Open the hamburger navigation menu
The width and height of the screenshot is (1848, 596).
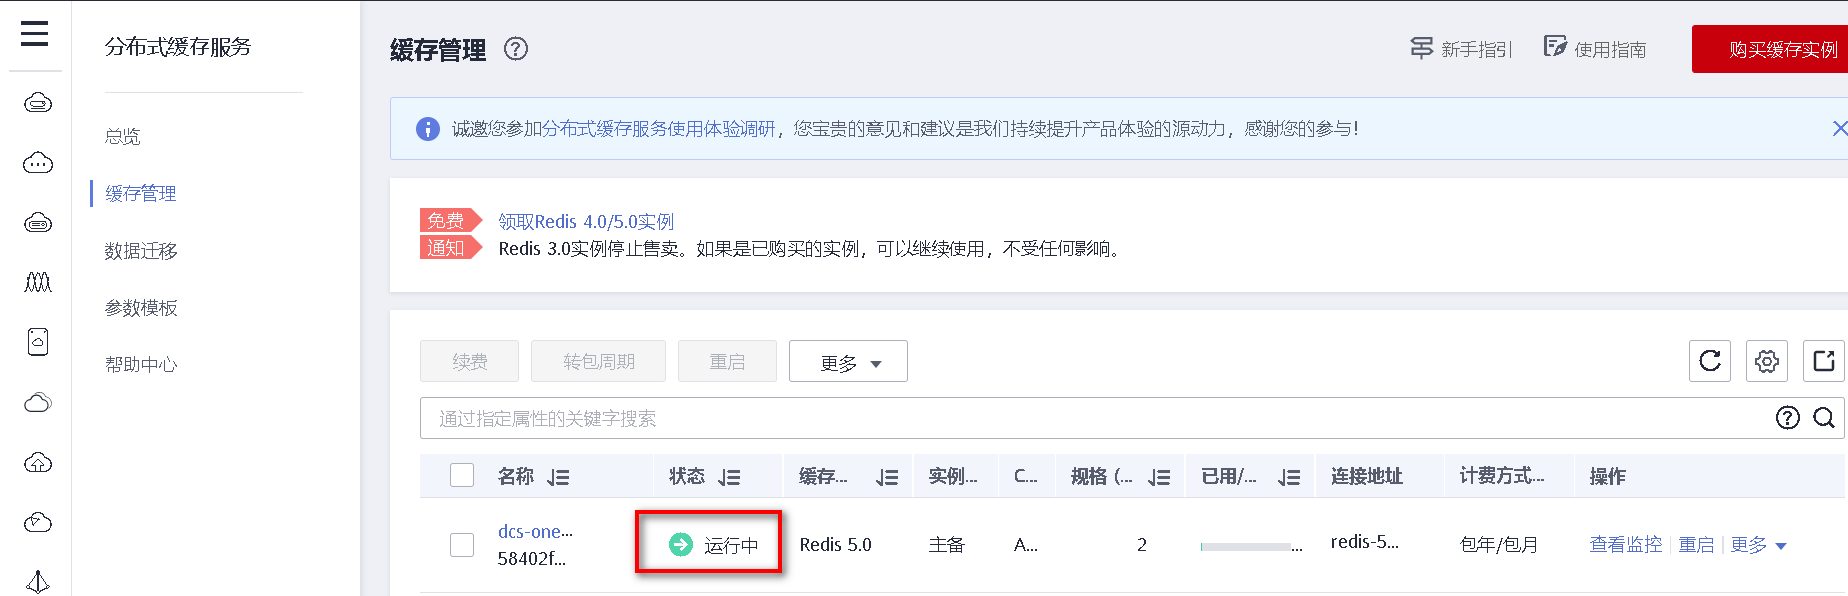35,34
